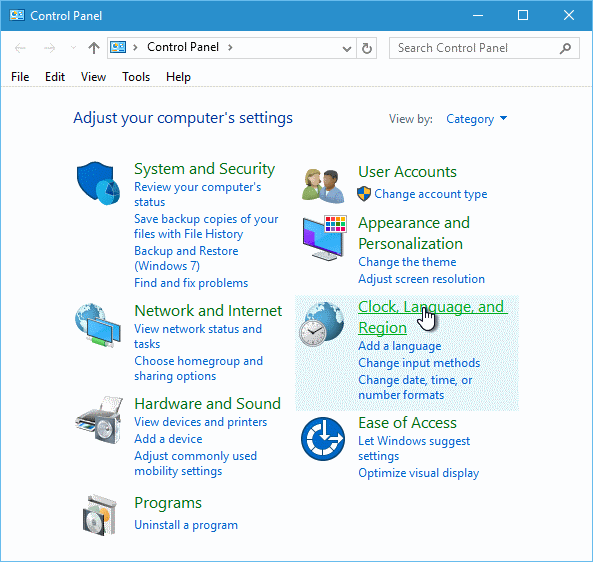
Task: Open Adjust commonly used mobility settings
Action: [x=196, y=463]
